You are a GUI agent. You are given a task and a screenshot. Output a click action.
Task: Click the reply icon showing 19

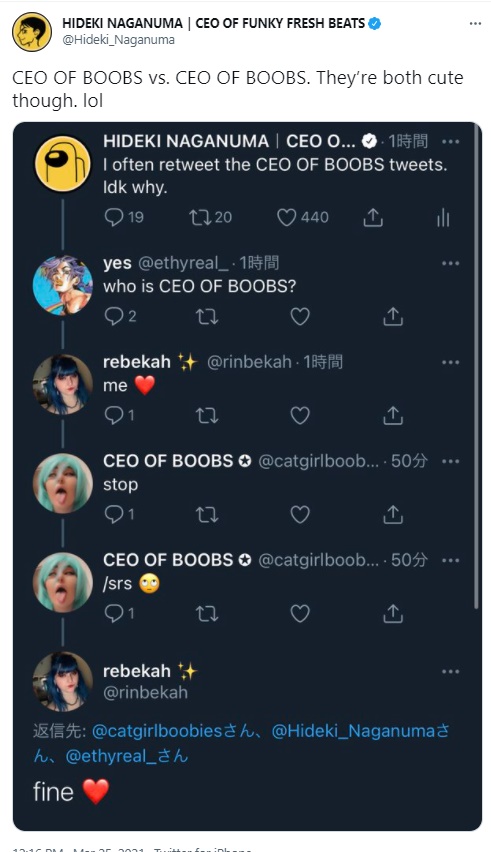click(x=114, y=217)
